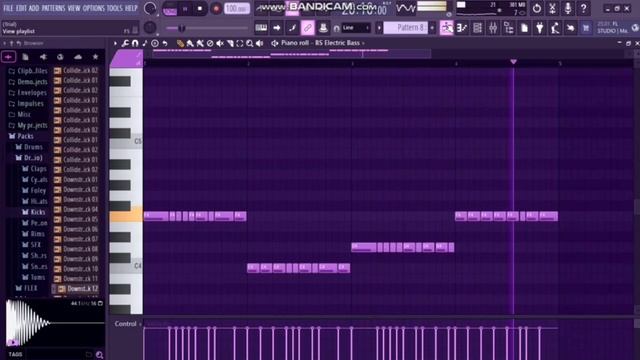Screen dimensions: 640x360
Task: Open the Playlist view icon
Action: coord(447,28)
